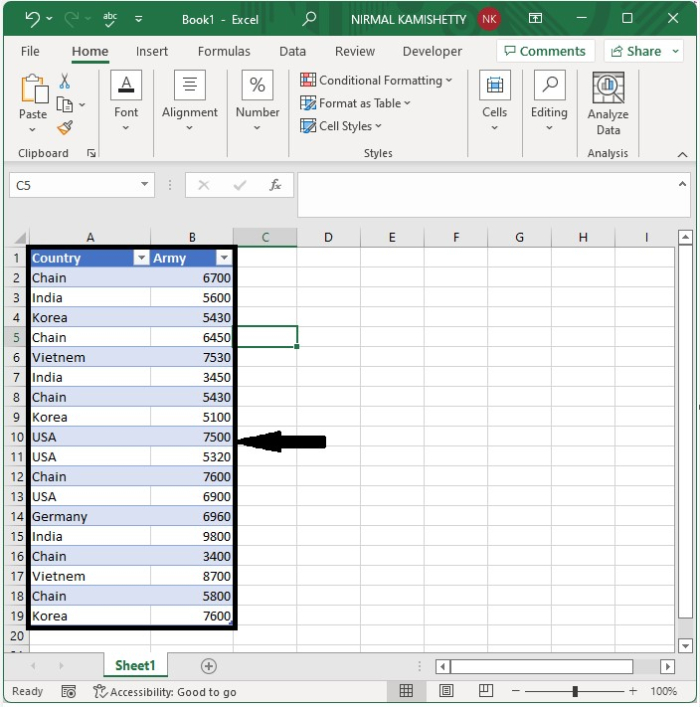The width and height of the screenshot is (700, 707).
Task: Click the Insert Function fx icon
Action: coord(275,185)
